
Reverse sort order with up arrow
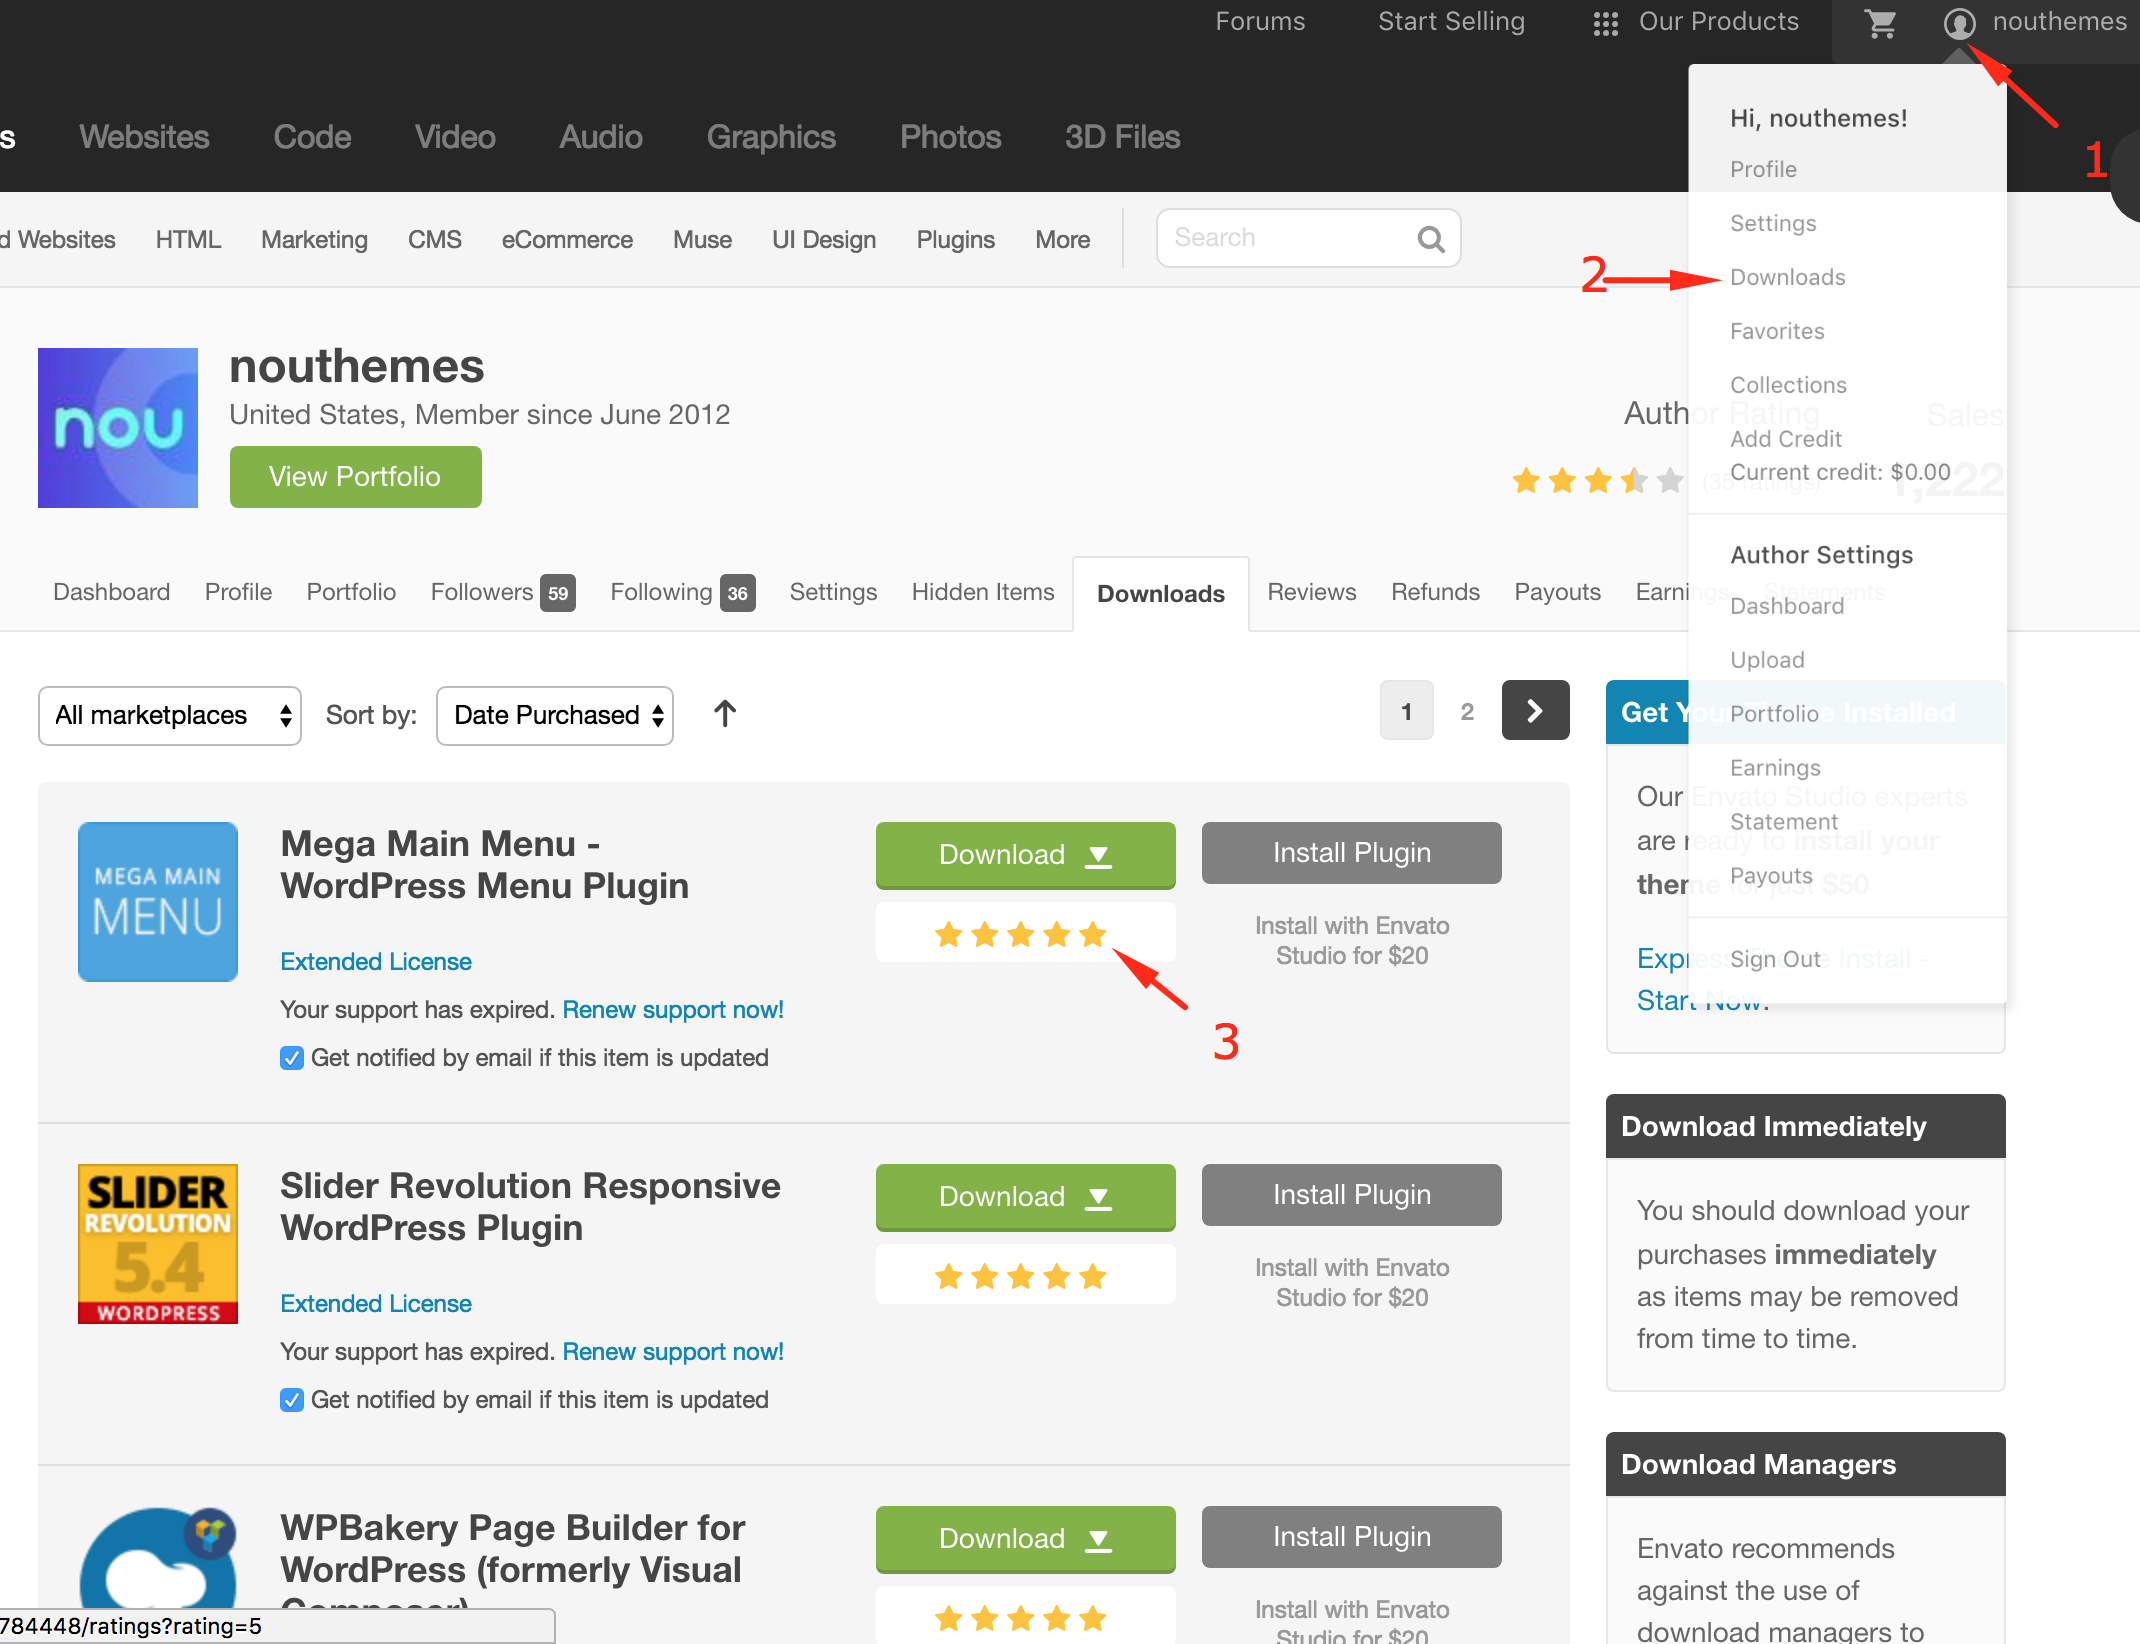point(725,714)
